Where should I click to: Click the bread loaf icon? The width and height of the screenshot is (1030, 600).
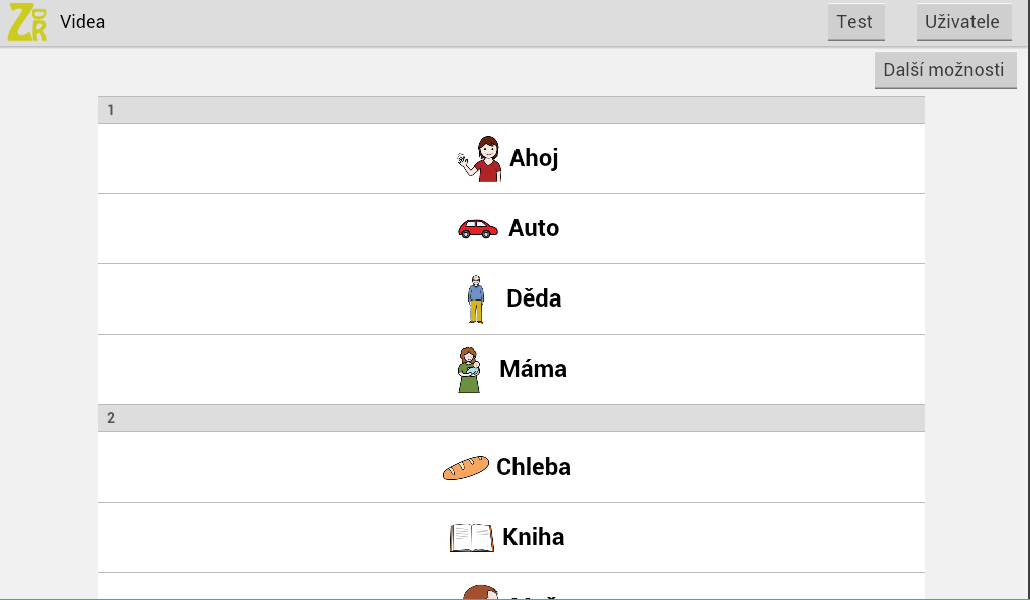coord(465,467)
